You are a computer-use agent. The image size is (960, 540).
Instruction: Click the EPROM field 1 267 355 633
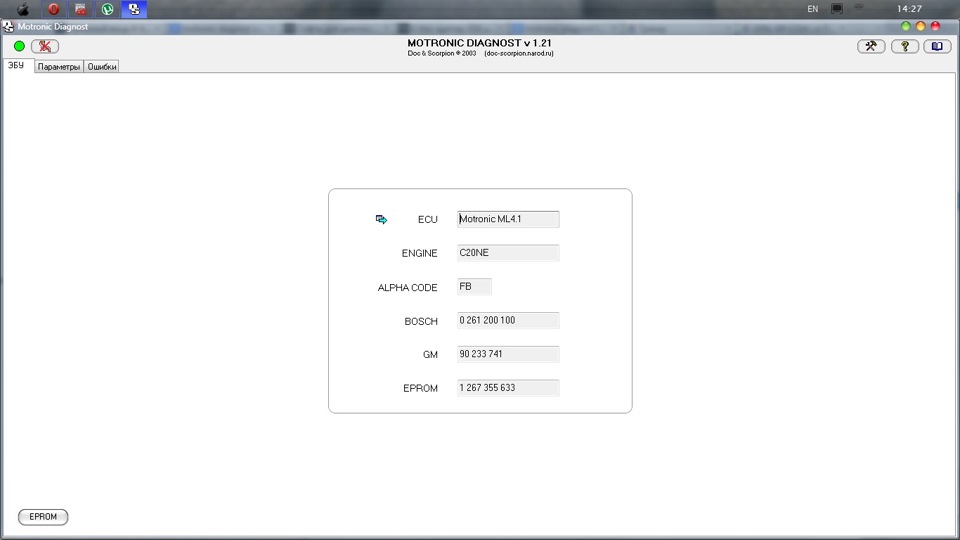508,388
